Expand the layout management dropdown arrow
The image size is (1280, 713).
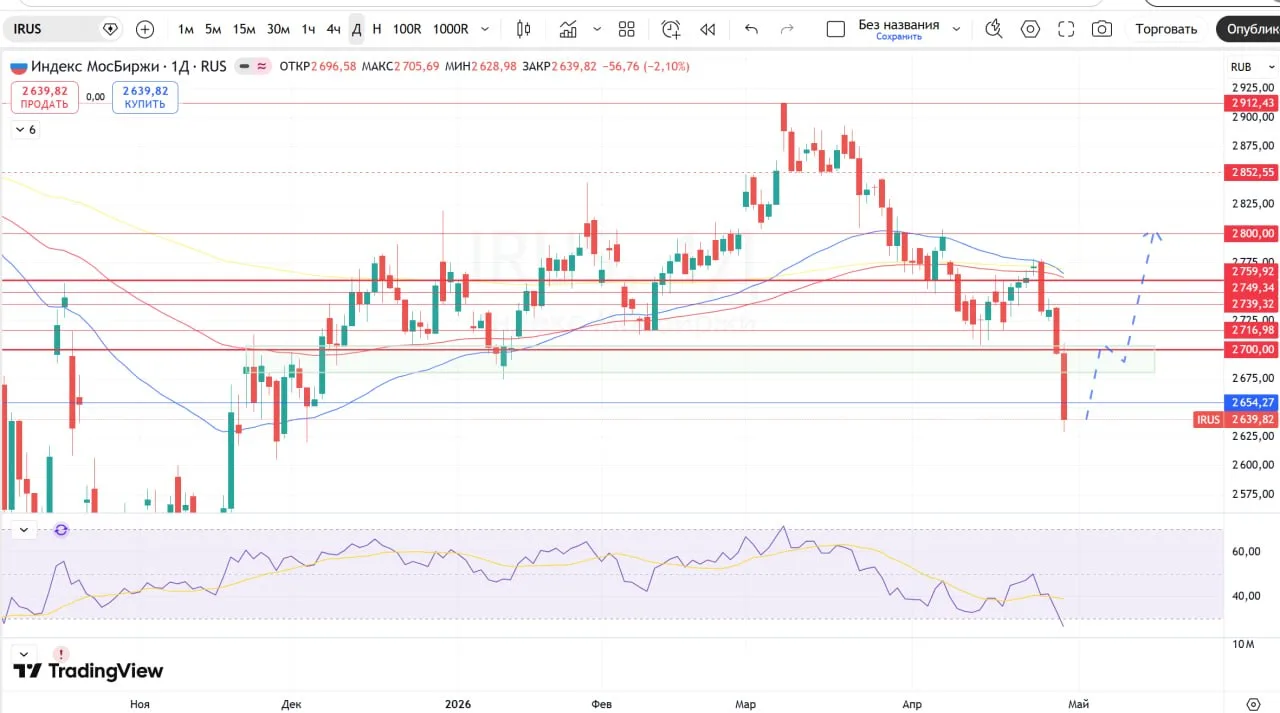coord(956,29)
